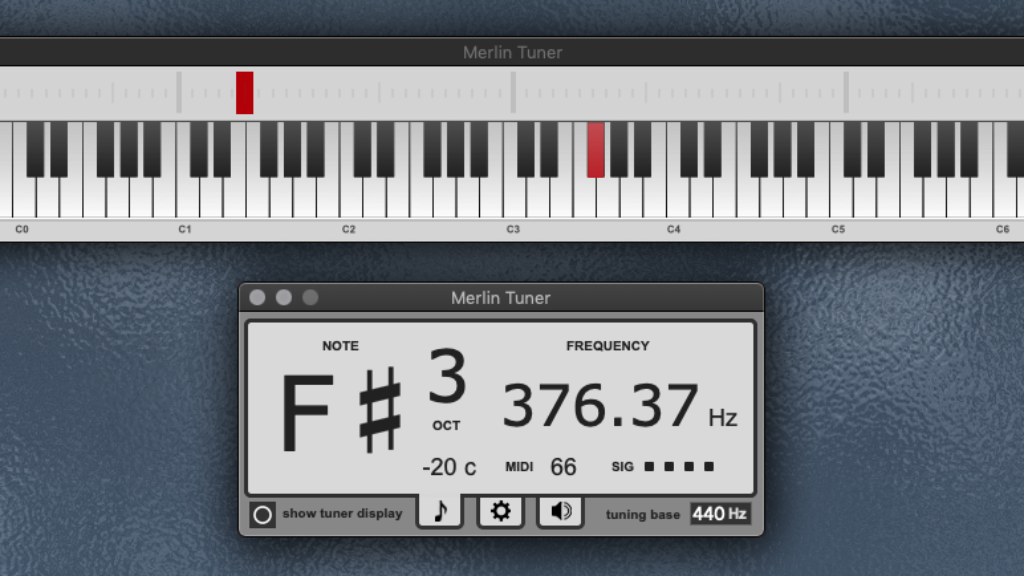Click the 376.37 frequency readout

tap(600, 404)
